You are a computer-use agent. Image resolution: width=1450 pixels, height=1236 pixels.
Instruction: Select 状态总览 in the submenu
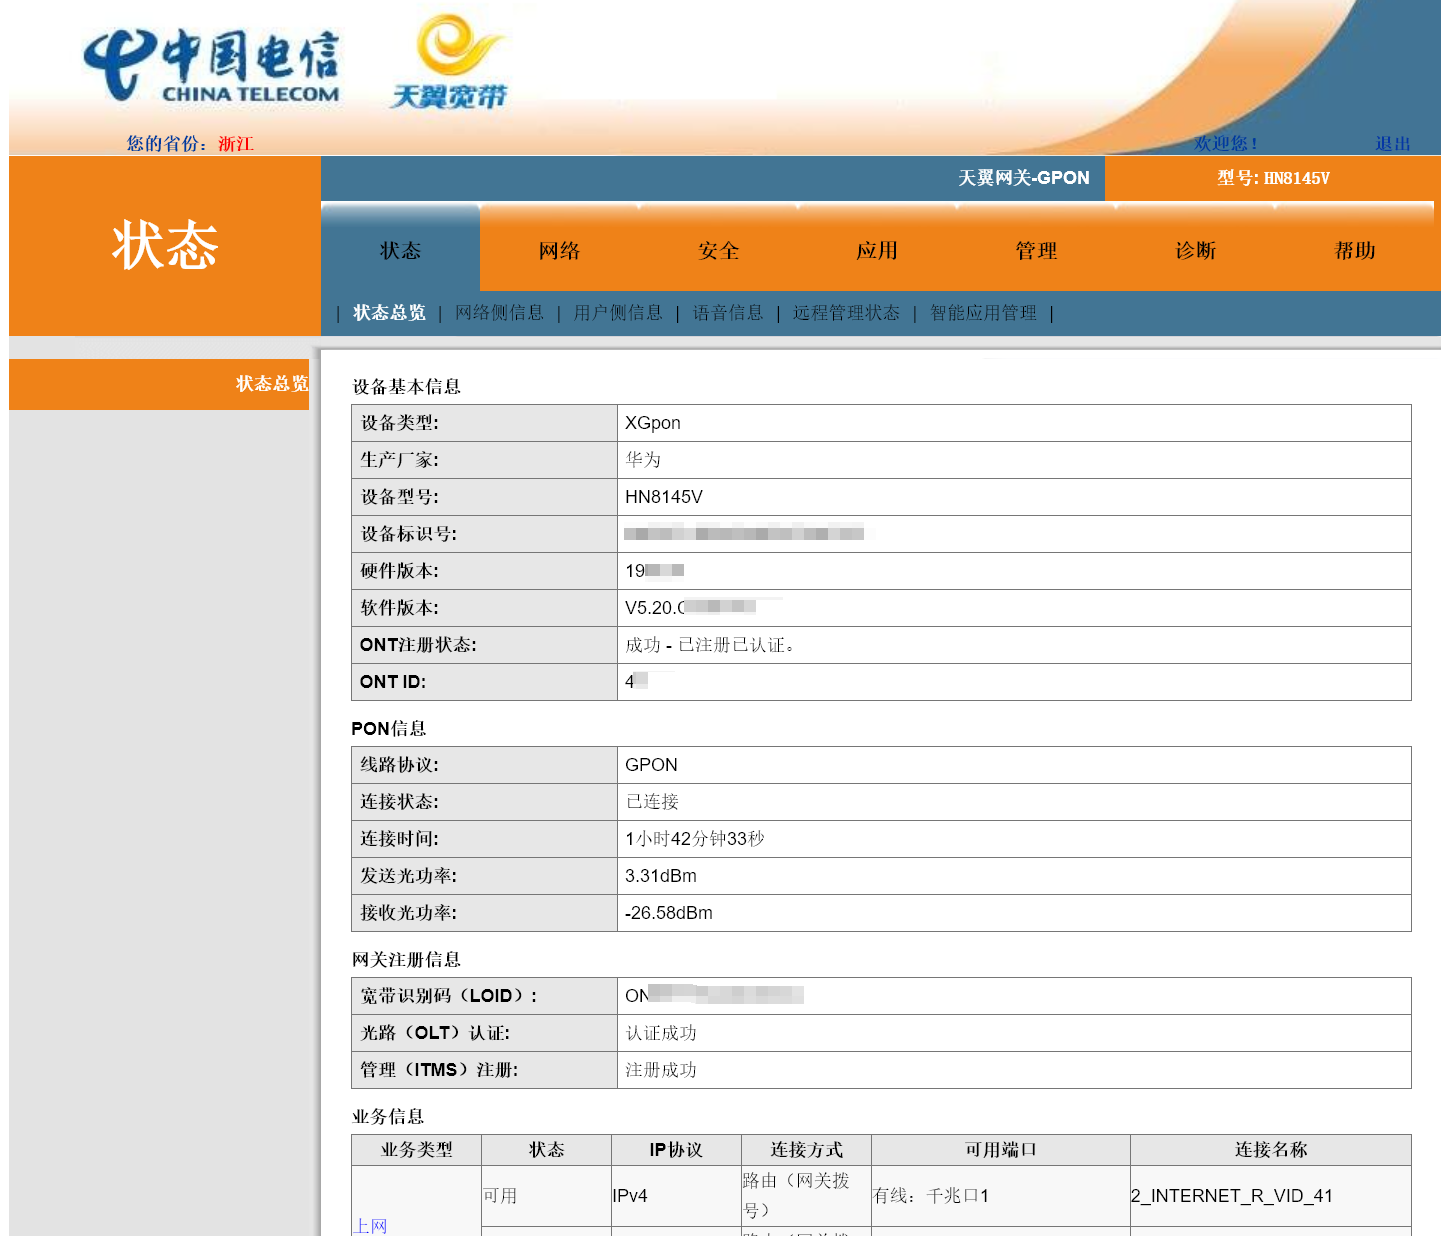389,313
